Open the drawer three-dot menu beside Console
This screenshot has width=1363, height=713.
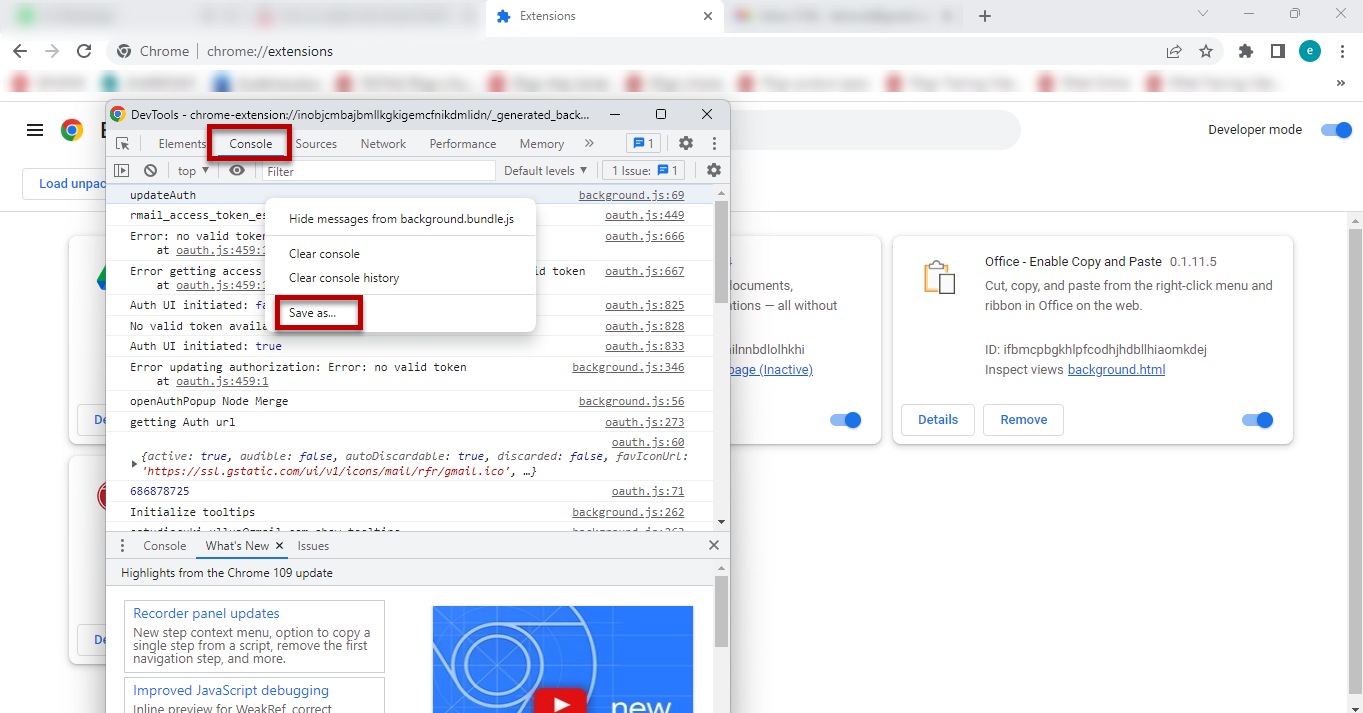[x=123, y=546]
